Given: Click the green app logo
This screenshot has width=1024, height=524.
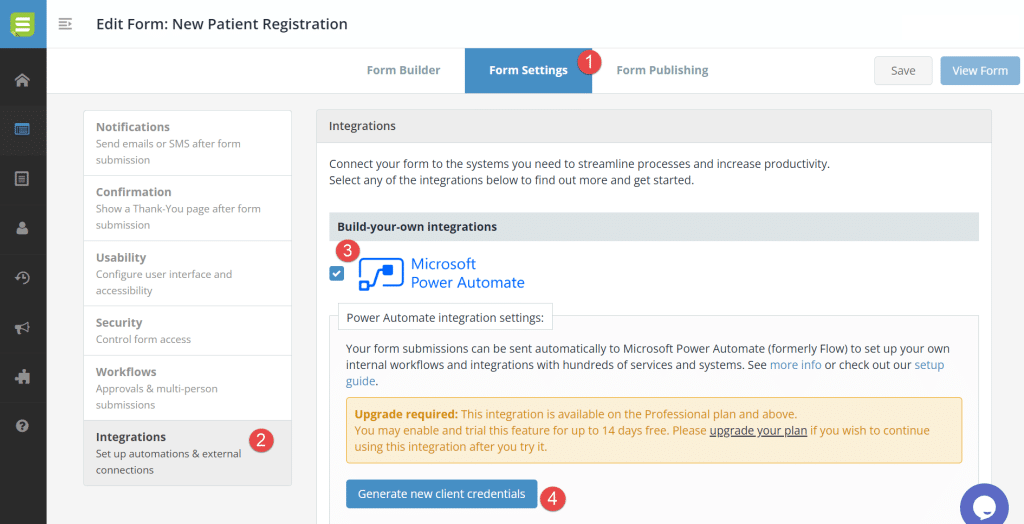Looking at the screenshot, I should pos(22,24).
